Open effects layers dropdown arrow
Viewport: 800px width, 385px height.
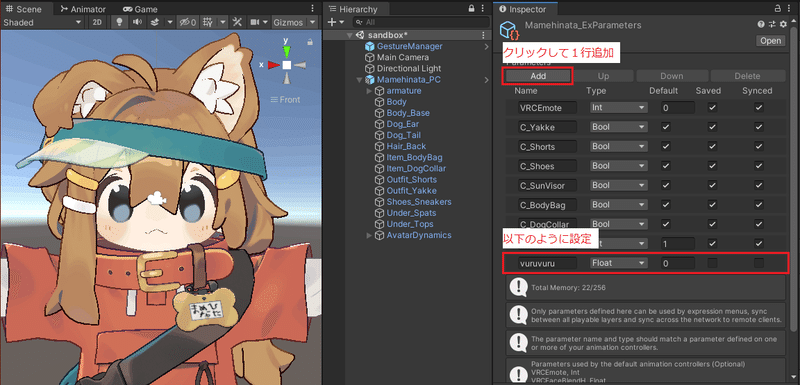tap(170, 22)
